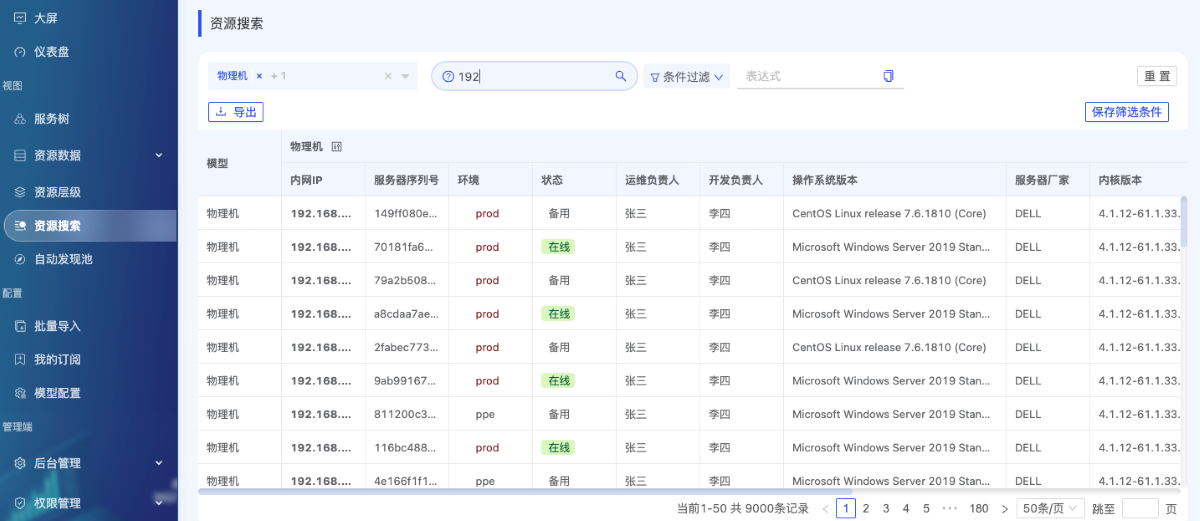Open column settings icon next to 物理机 header
The width and height of the screenshot is (1200, 521).
tap(337, 147)
